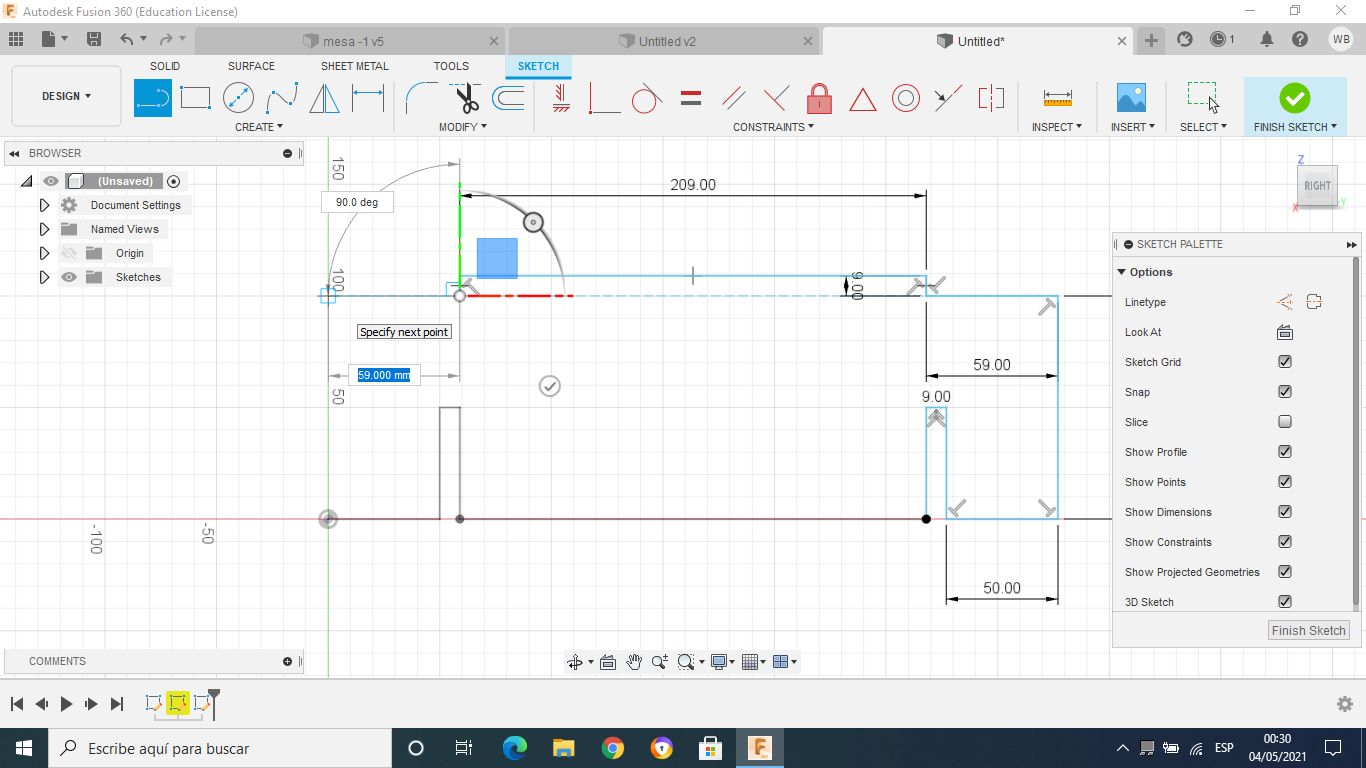
Task: Switch to the SOLID tab
Action: [x=165, y=66]
